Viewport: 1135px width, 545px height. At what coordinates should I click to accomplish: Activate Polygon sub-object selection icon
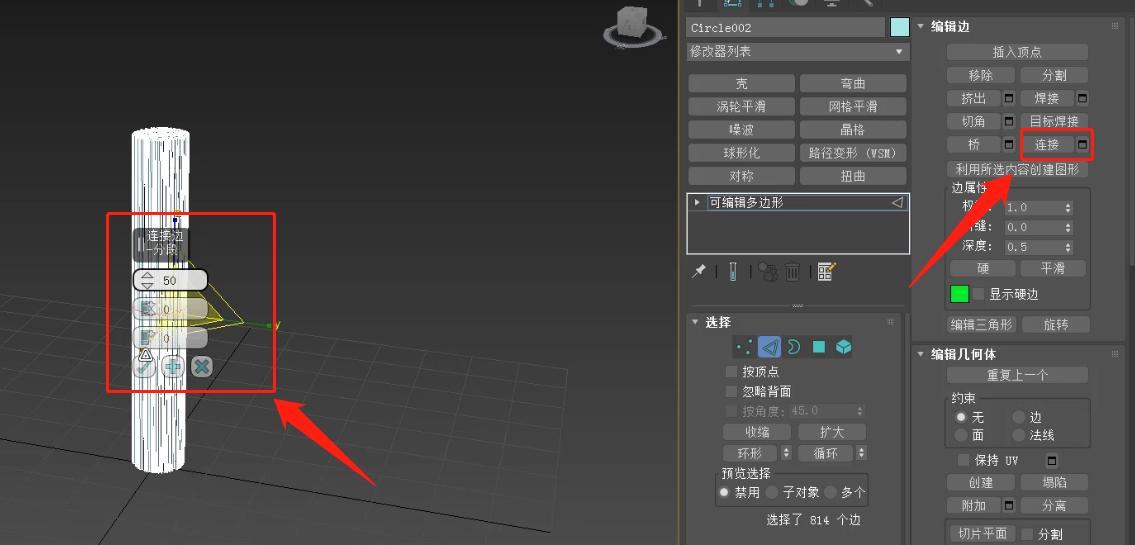coord(819,347)
